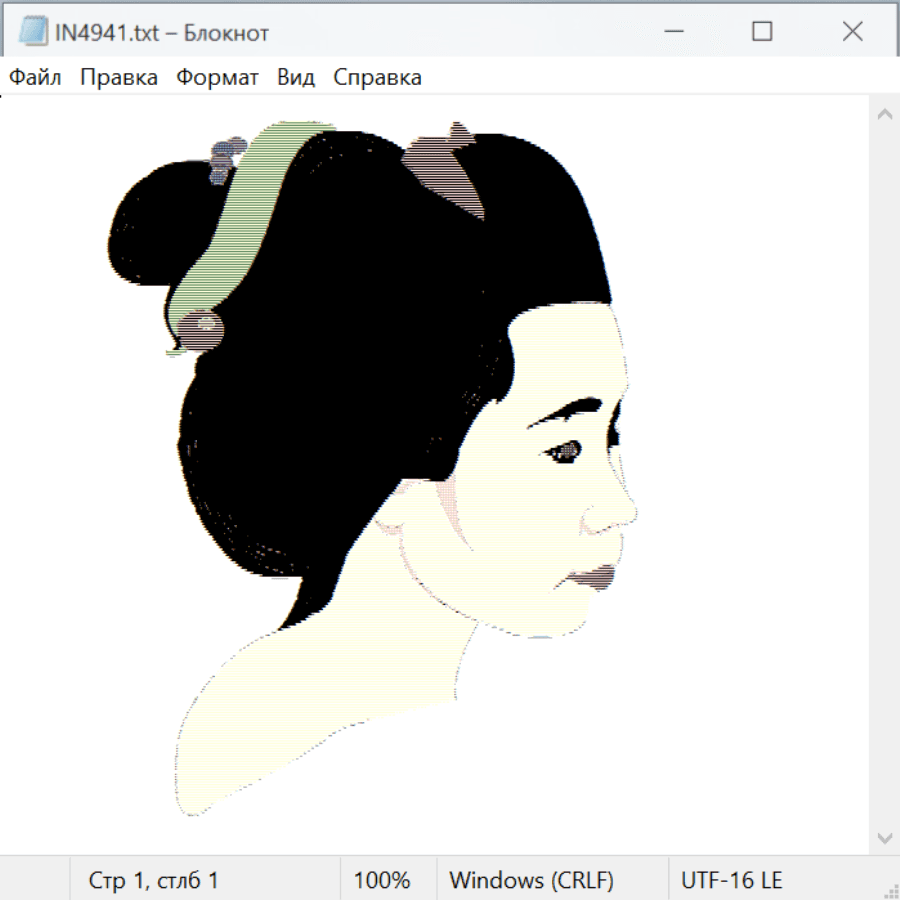Screen dimensions: 900x900
Task: Click the Стр 1, стлб 1 status field
Action: coord(153,880)
